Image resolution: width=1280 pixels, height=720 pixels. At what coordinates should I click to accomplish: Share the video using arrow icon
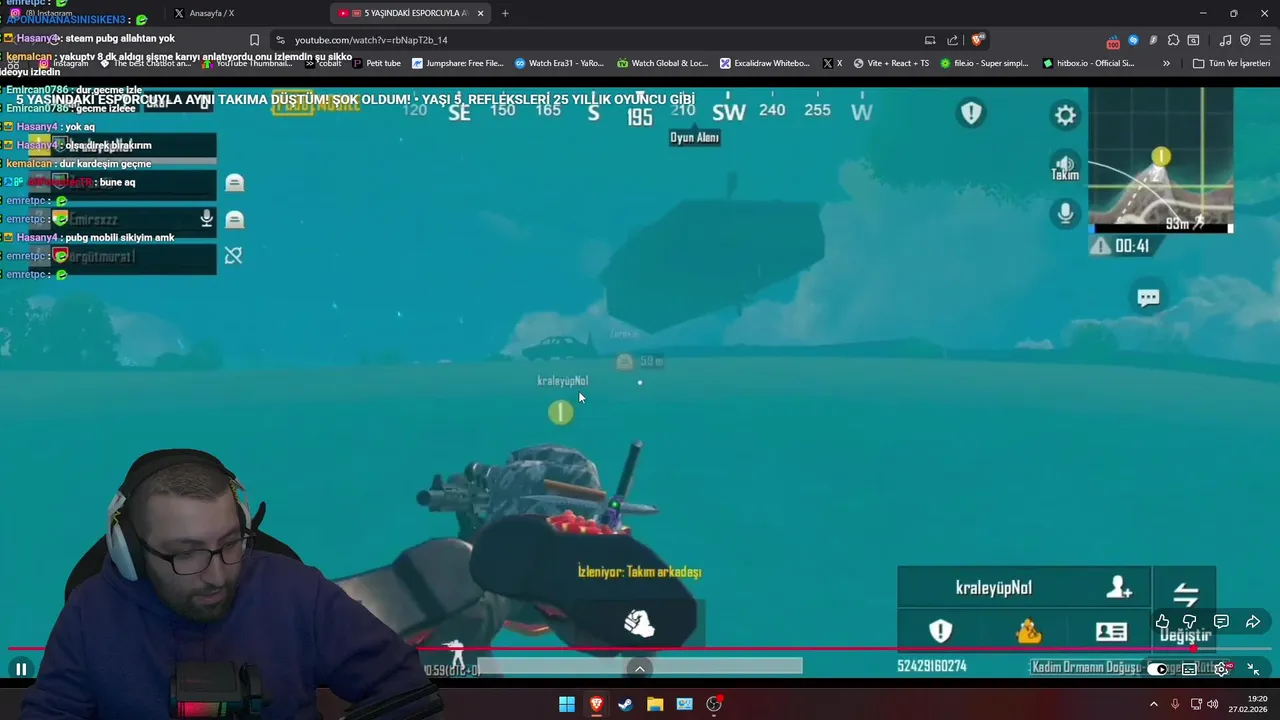[x=1252, y=622]
